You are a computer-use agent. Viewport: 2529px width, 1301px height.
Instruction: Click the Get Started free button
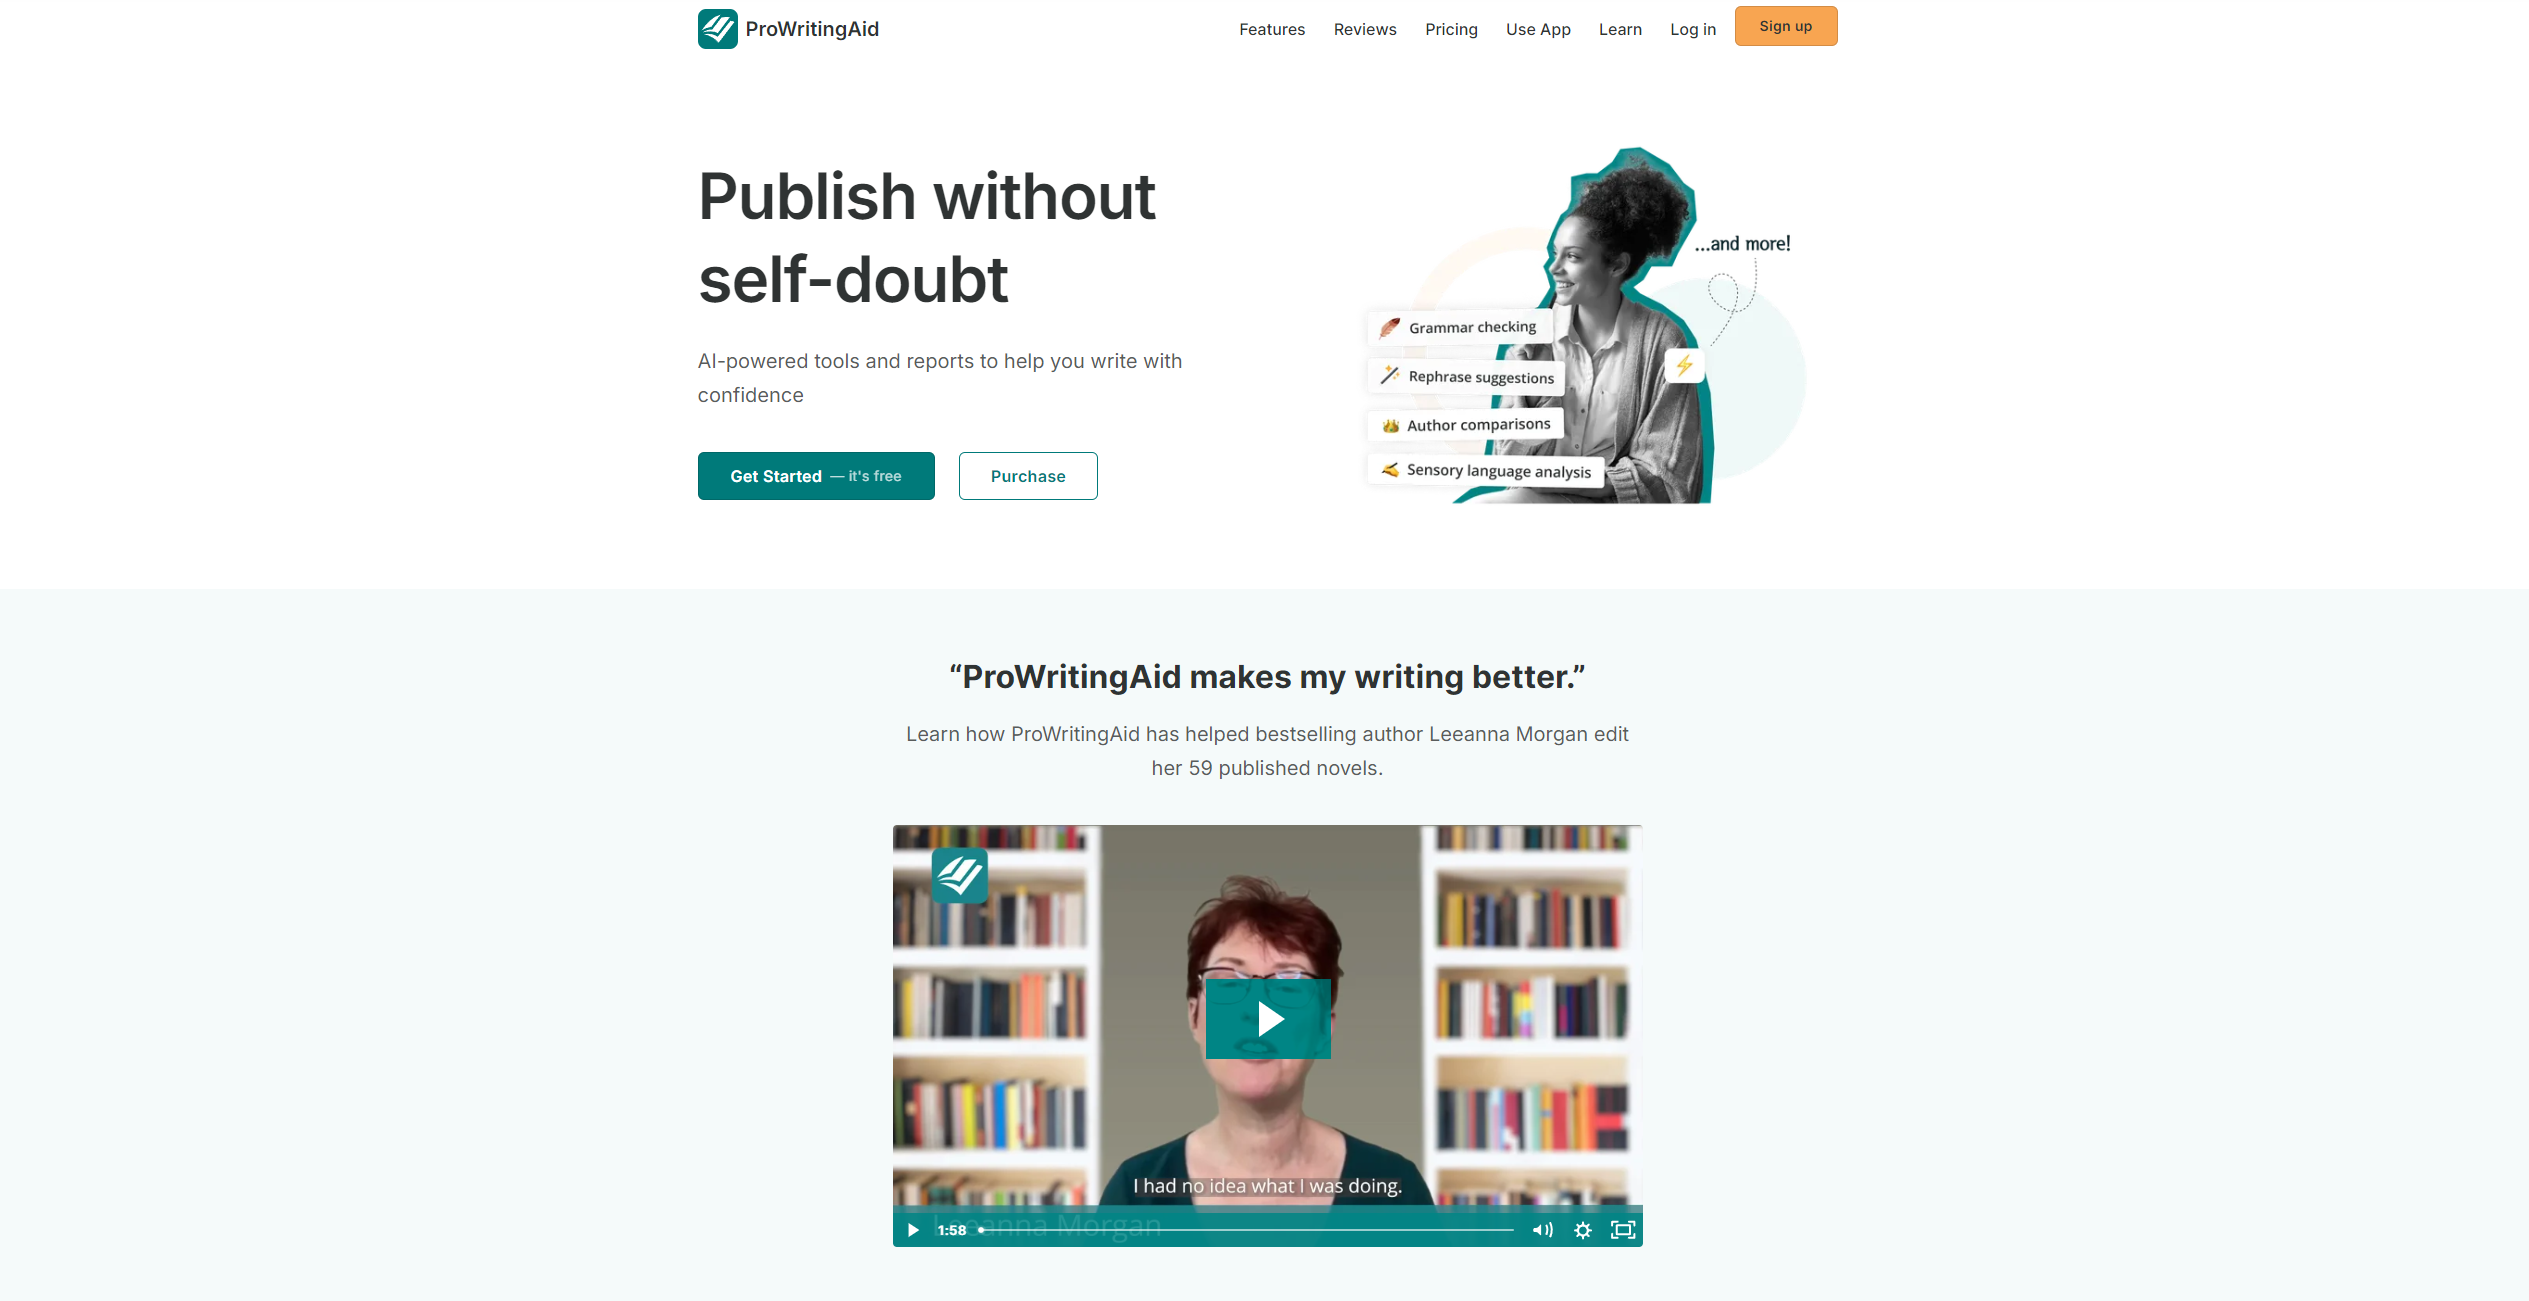(815, 476)
